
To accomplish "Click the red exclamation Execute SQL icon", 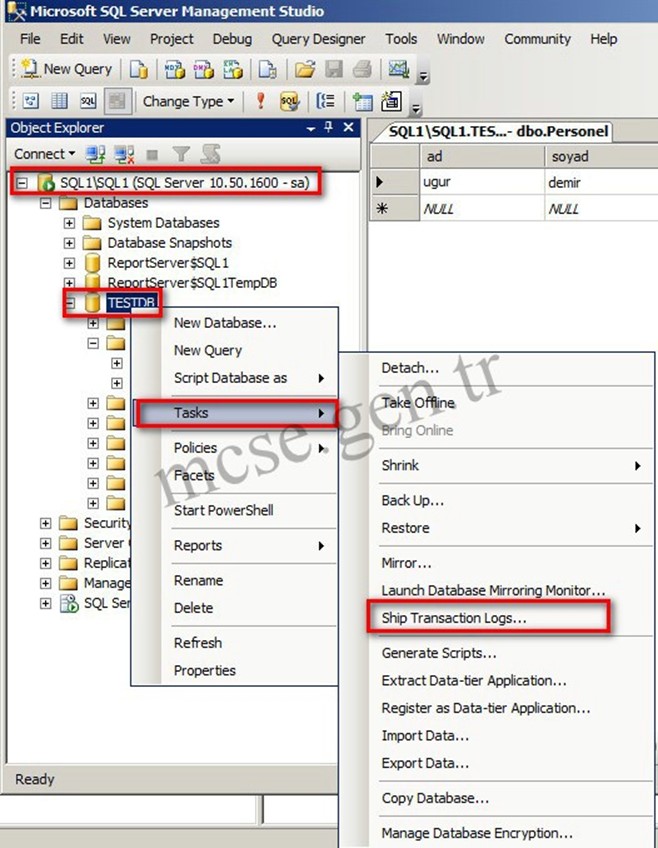I will (261, 101).
